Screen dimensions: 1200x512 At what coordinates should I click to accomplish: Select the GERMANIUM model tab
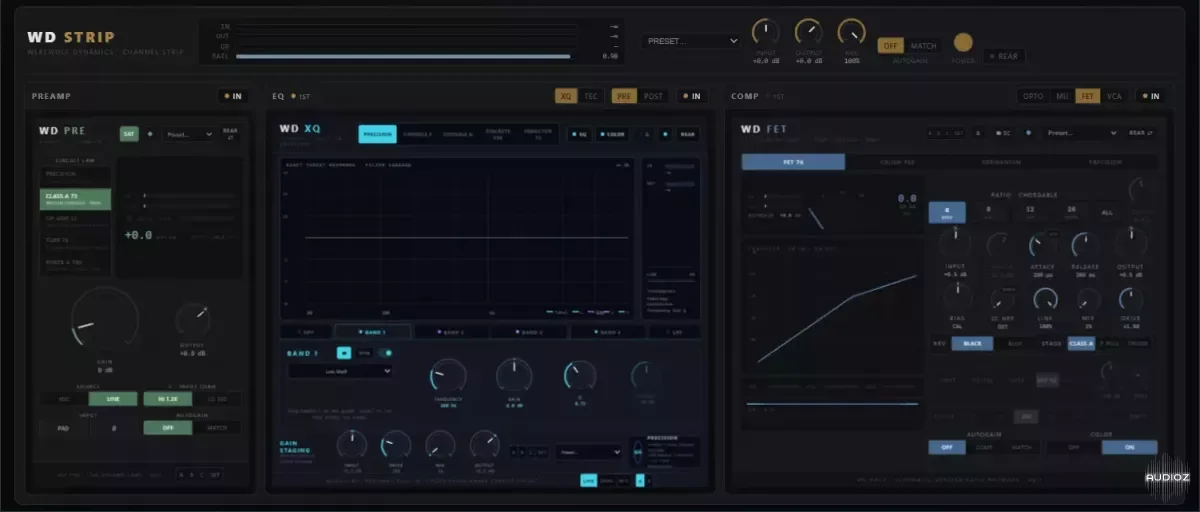(1002, 162)
